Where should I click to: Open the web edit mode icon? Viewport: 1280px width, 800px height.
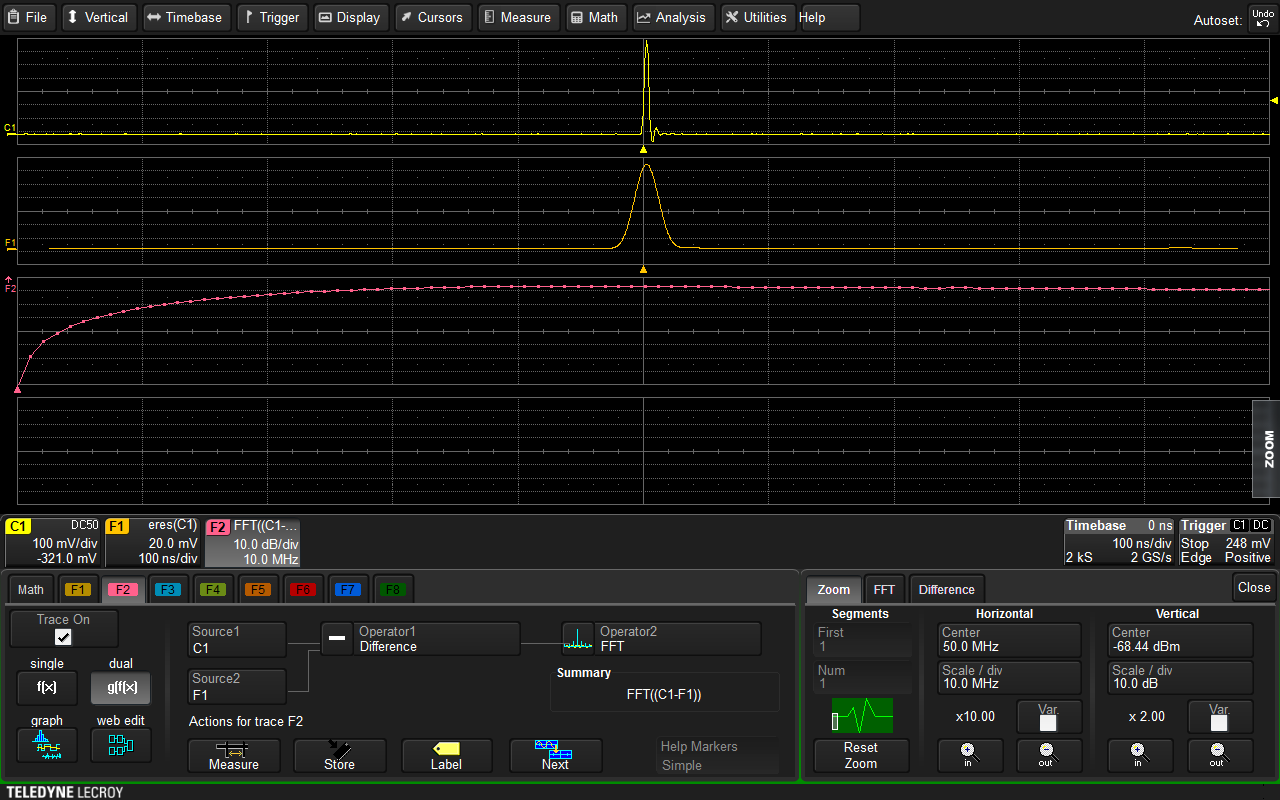(122, 745)
